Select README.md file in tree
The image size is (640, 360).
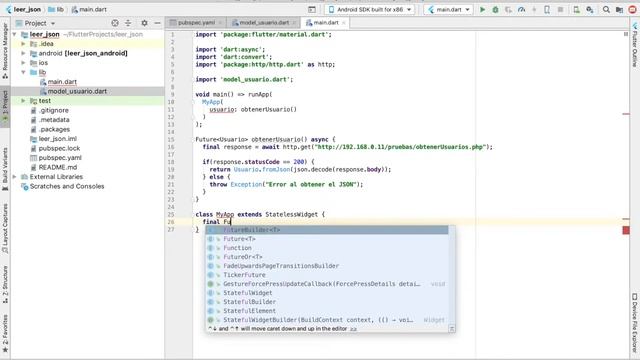pos(58,167)
